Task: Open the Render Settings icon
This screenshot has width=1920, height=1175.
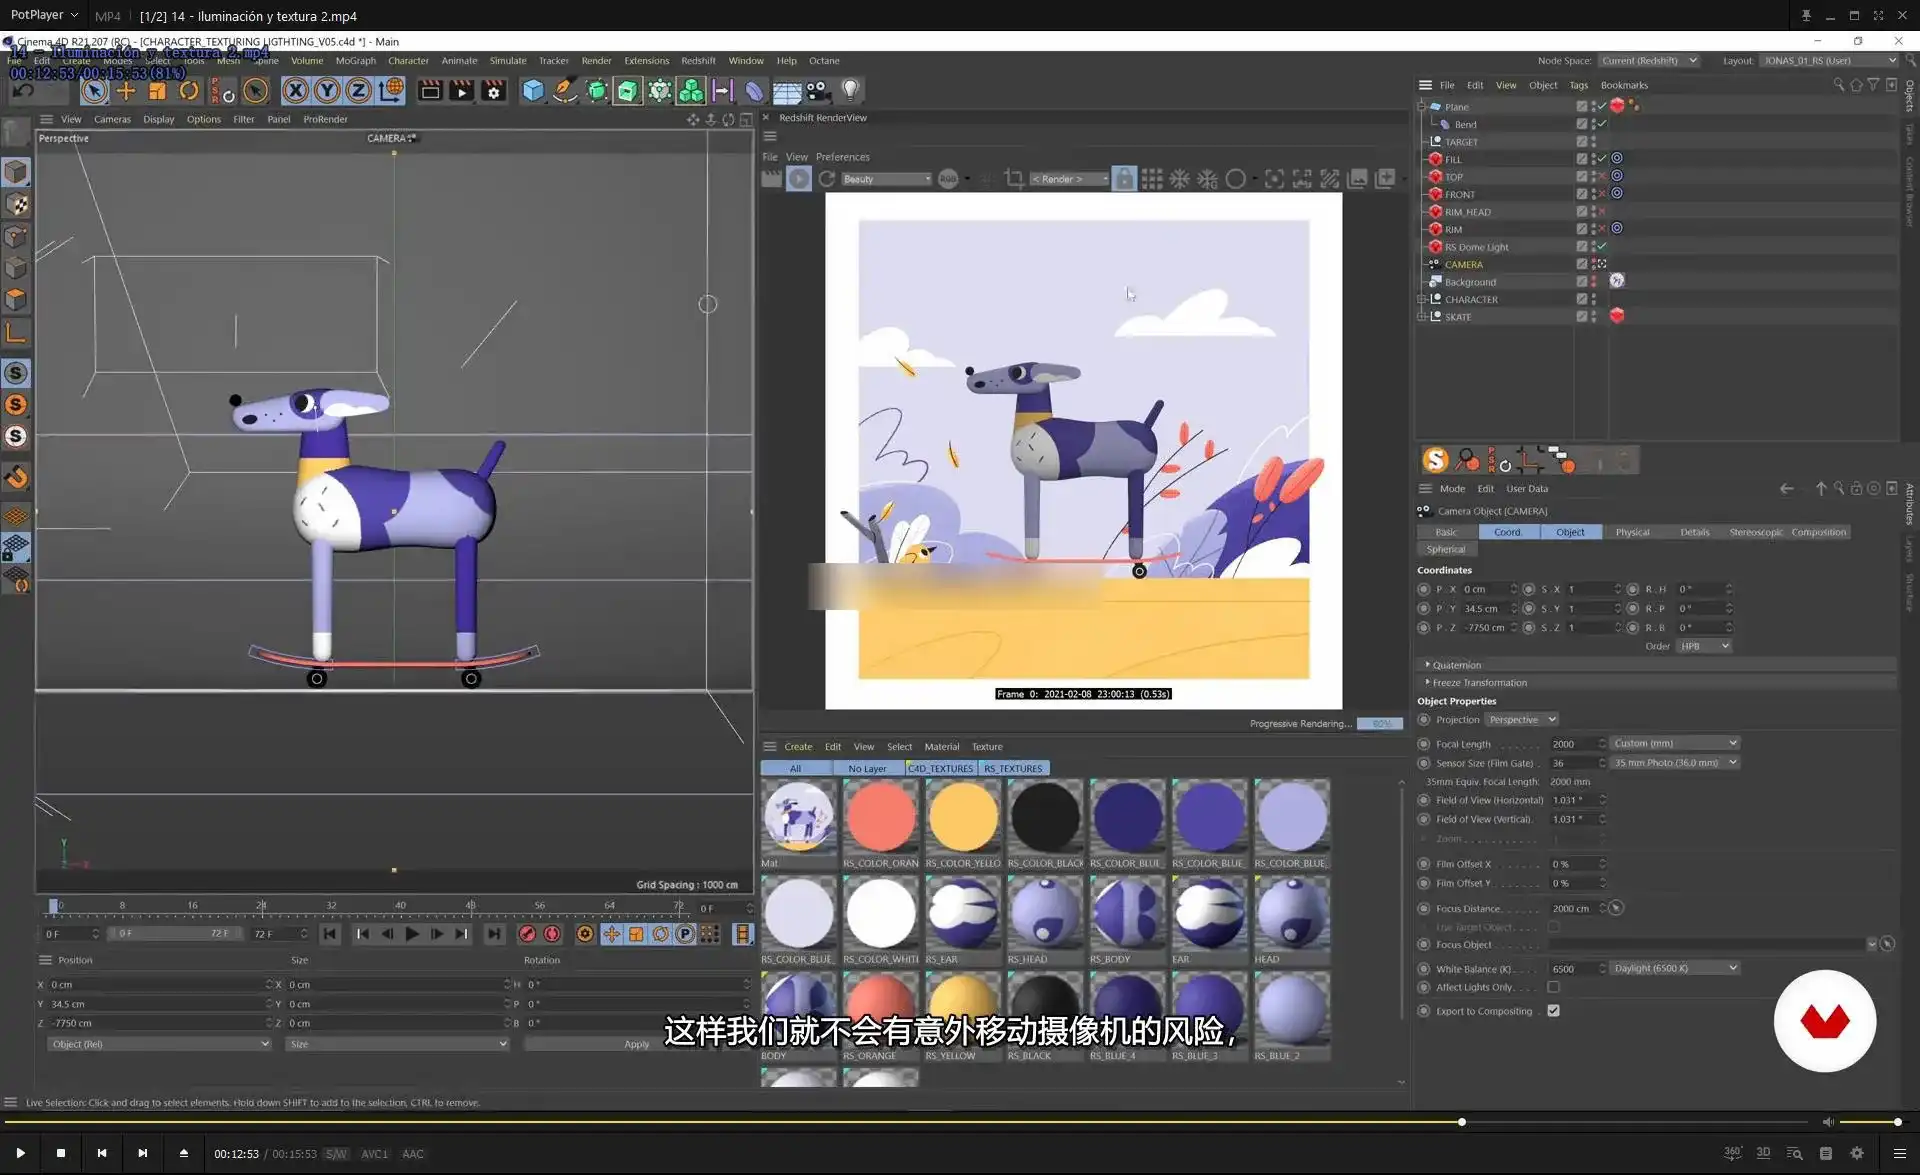Action: point(493,91)
